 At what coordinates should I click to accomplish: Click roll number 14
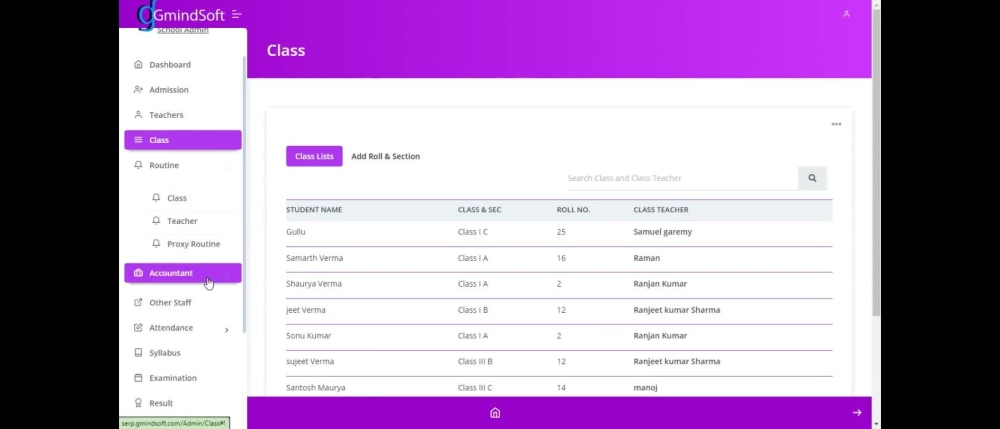(x=561, y=388)
